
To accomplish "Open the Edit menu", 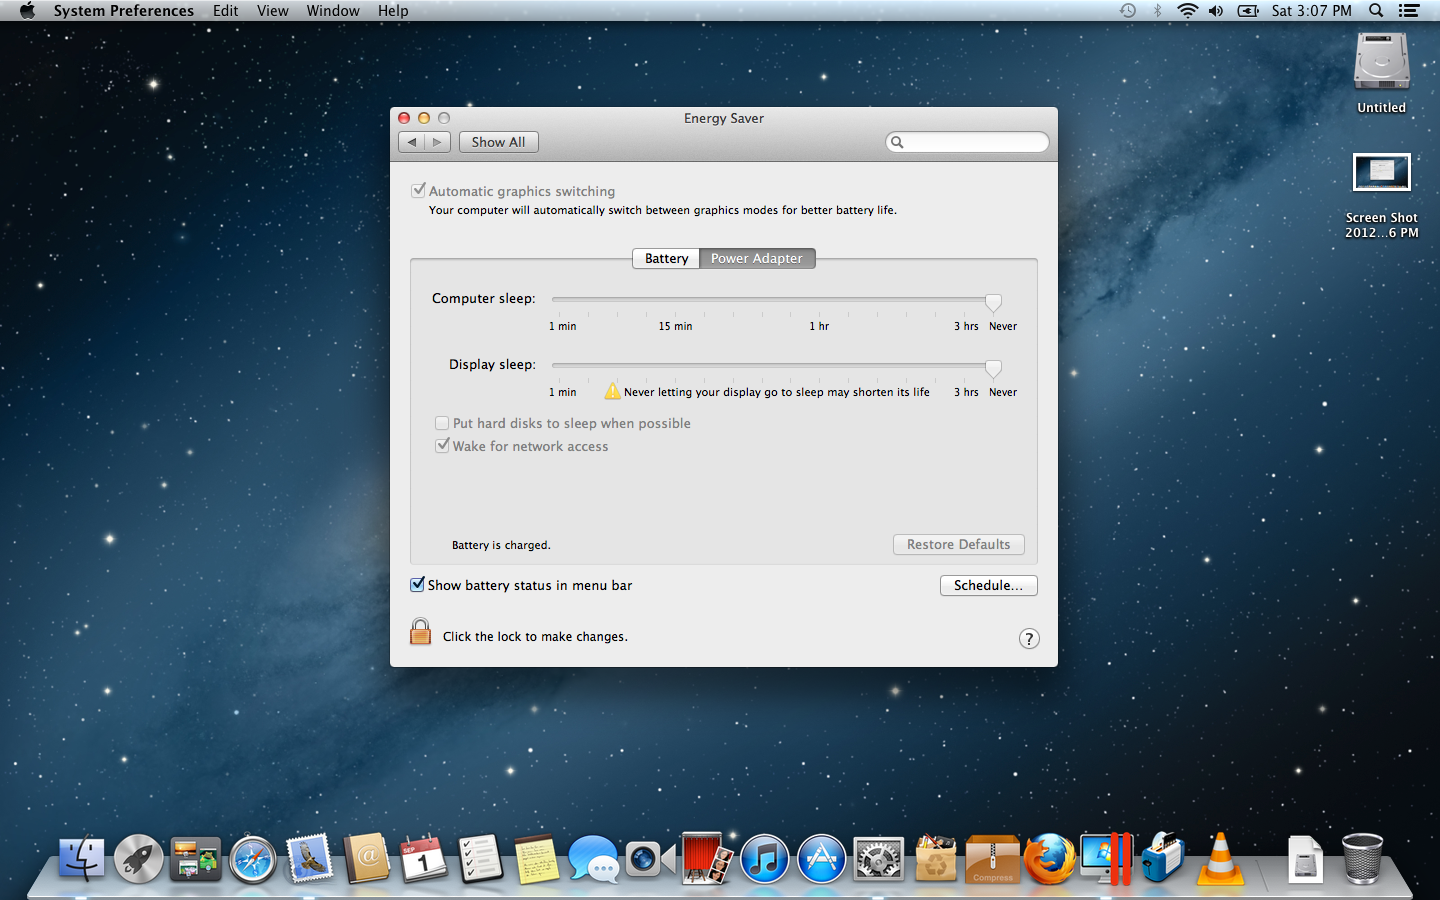I will click(x=225, y=11).
